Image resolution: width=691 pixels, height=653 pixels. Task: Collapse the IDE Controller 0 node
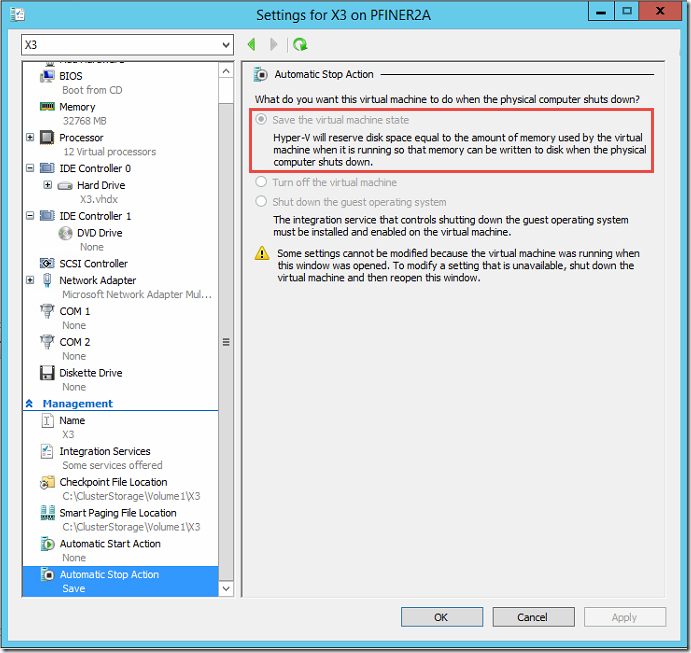30,168
